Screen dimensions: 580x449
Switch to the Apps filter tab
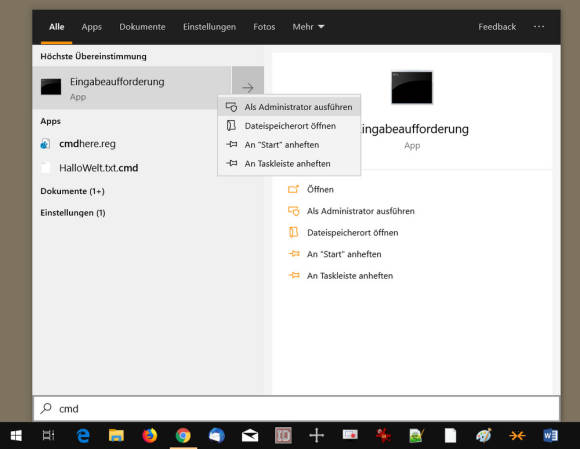pyautogui.click(x=91, y=27)
